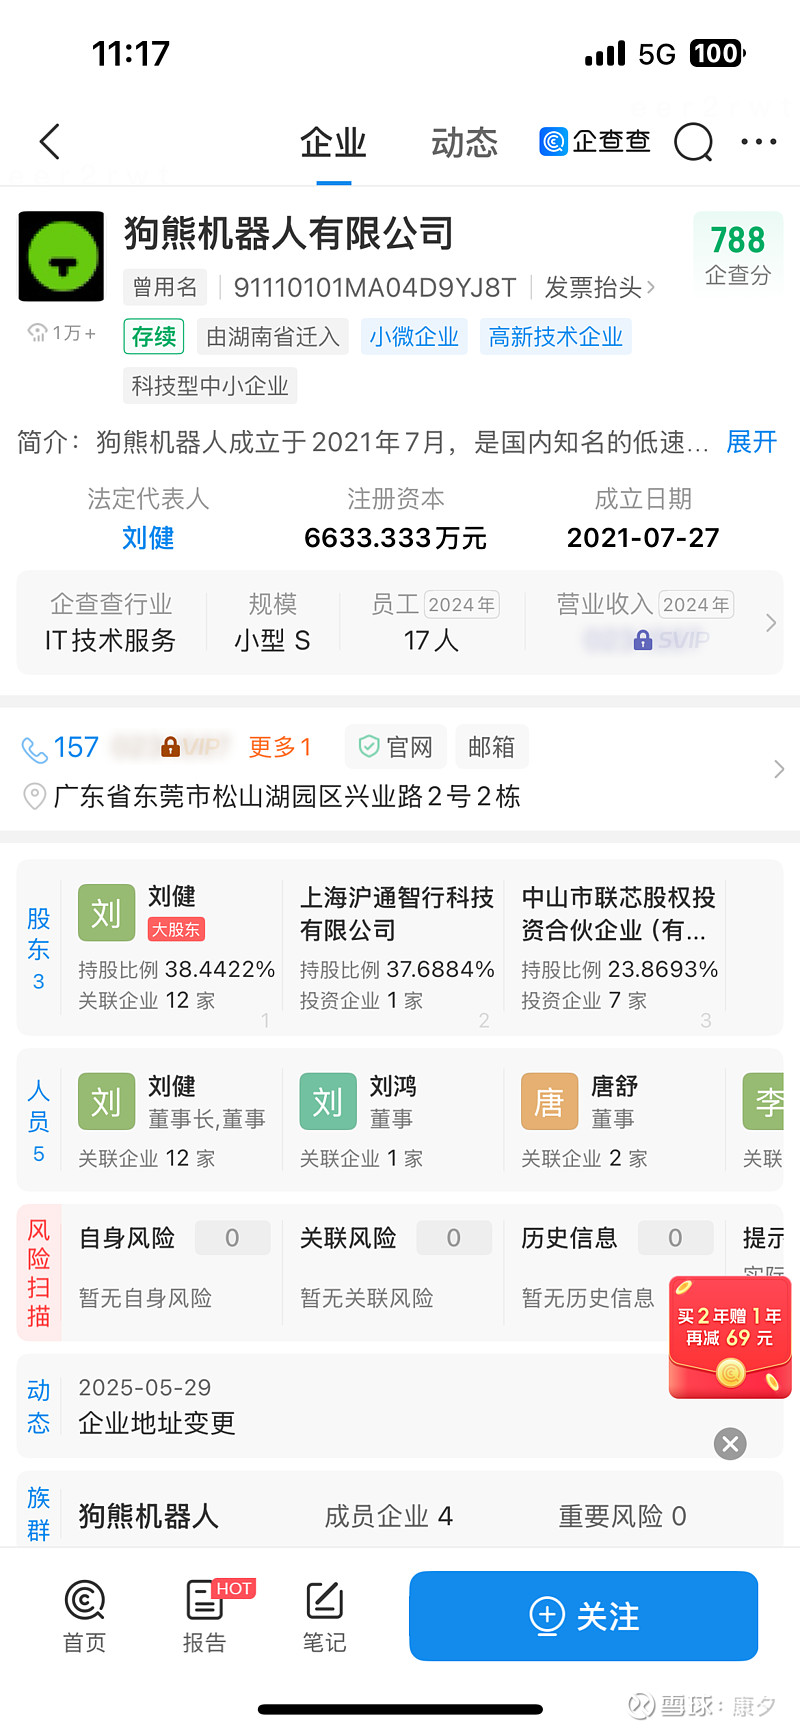Open 股东 3 section label

pos(38,948)
